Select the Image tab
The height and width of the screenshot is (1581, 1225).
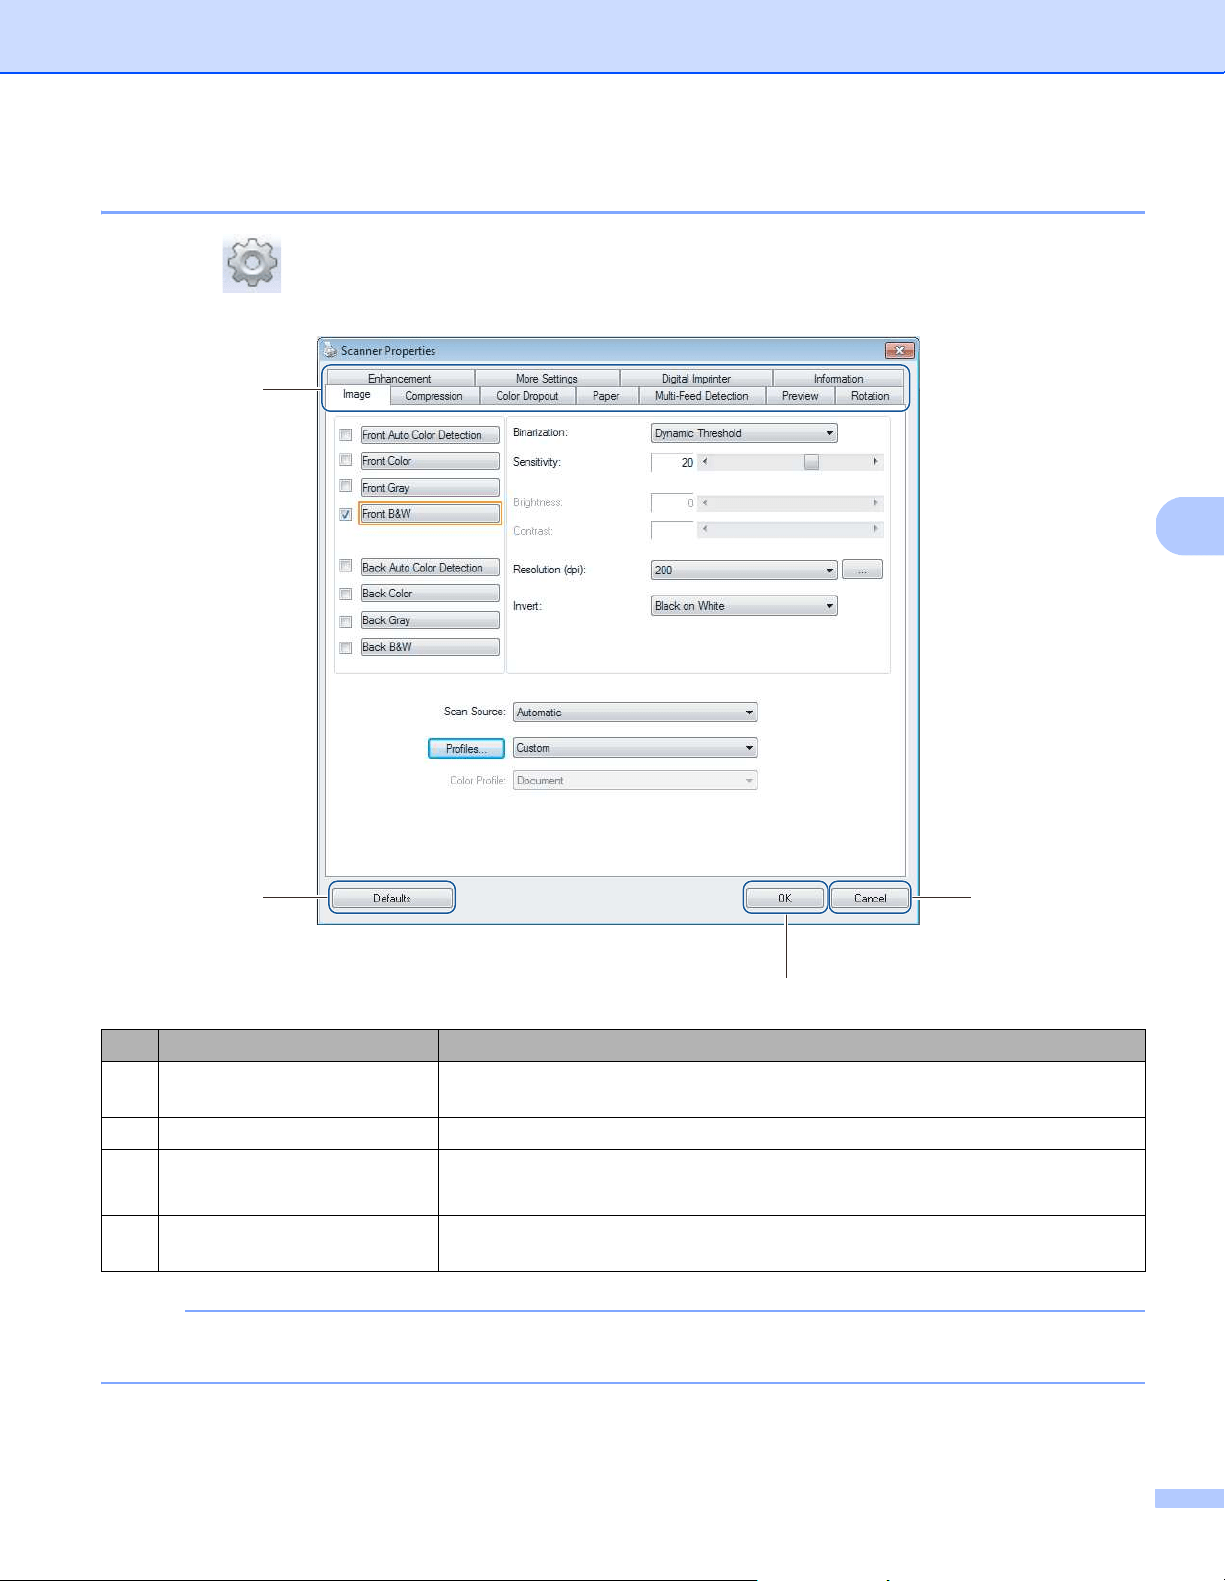pyautogui.click(x=357, y=395)
